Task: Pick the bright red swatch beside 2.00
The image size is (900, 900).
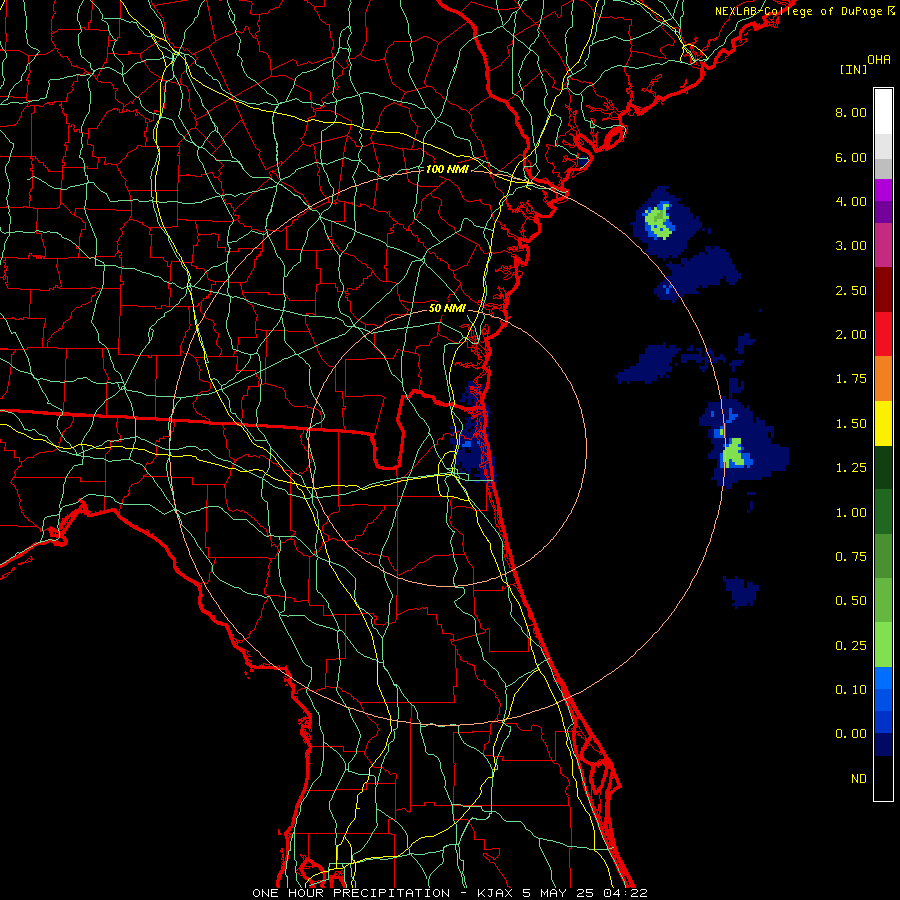Action: (x=883, y=335)
